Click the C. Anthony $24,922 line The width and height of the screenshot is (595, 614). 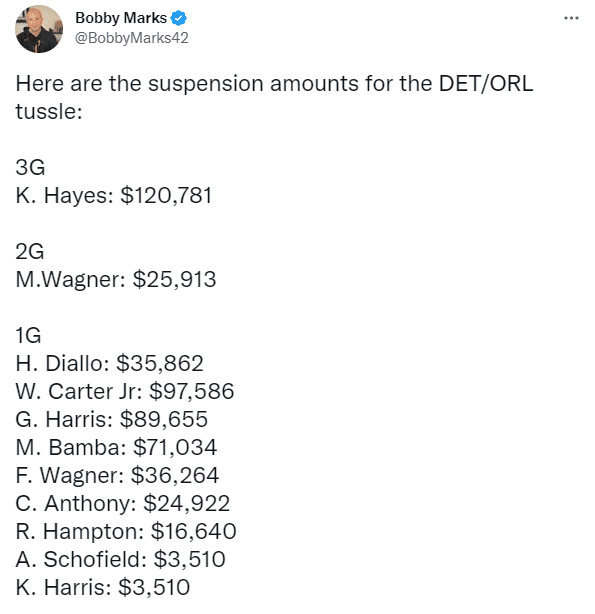(x=123, y=503)
